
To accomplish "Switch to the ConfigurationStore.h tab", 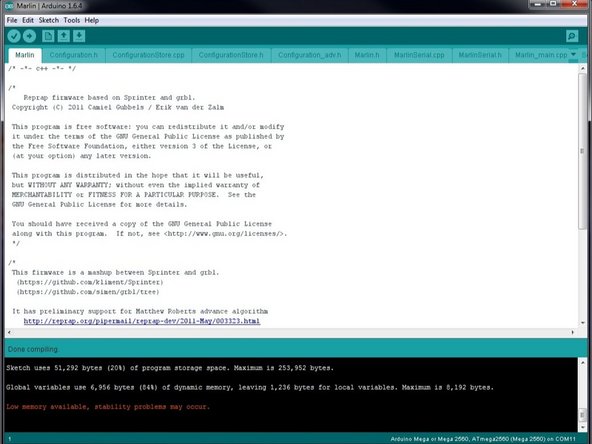I will tap(231, 55).
